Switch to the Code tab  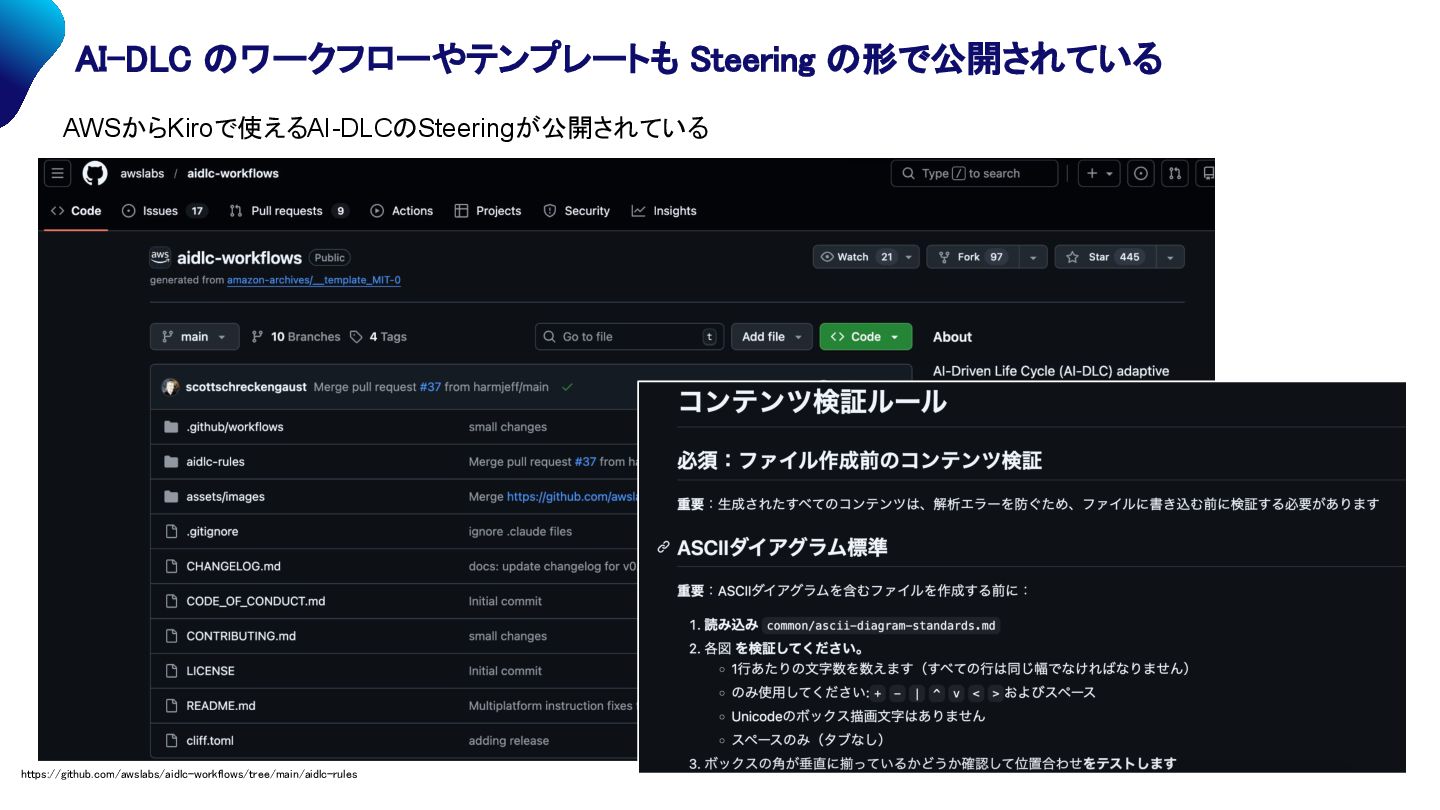pos(76,211)
